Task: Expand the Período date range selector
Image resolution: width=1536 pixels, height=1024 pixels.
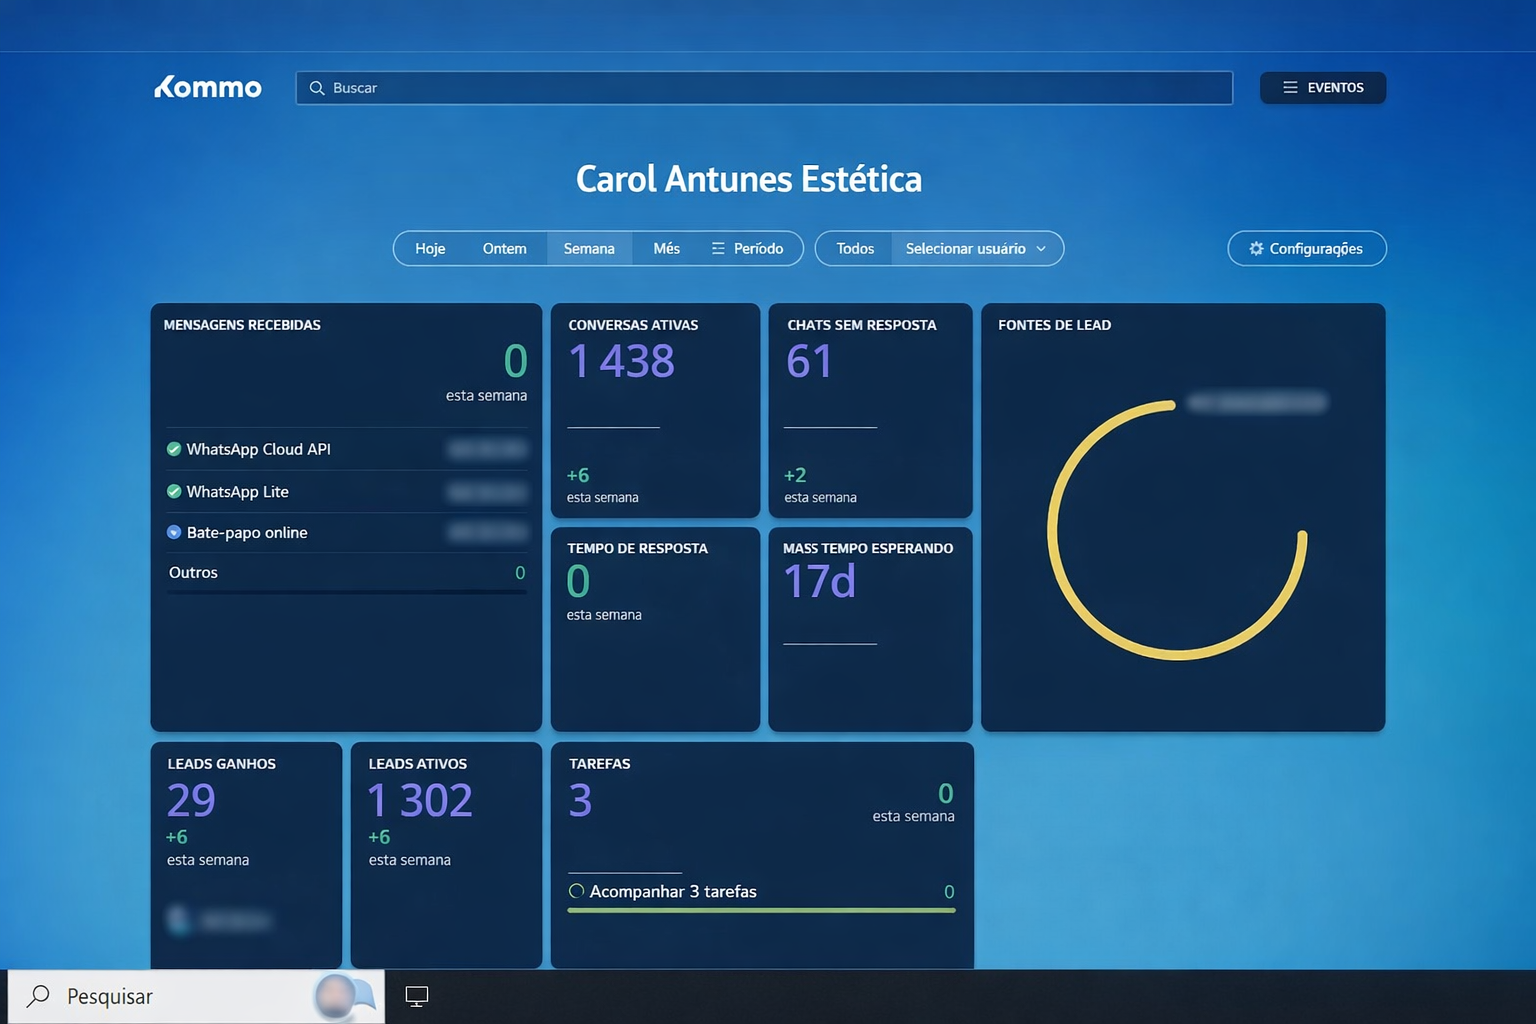Action: [749, 248]
